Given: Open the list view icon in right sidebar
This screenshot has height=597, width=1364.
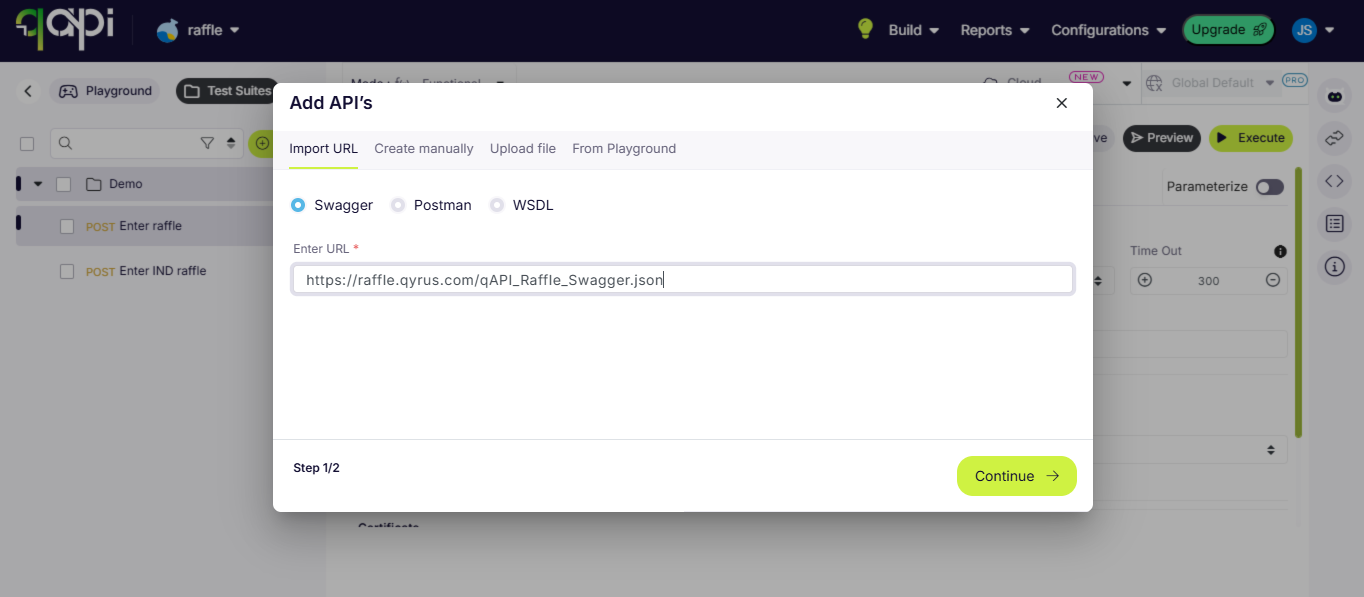Looking at the screenshot, I should coord(1334,224).
